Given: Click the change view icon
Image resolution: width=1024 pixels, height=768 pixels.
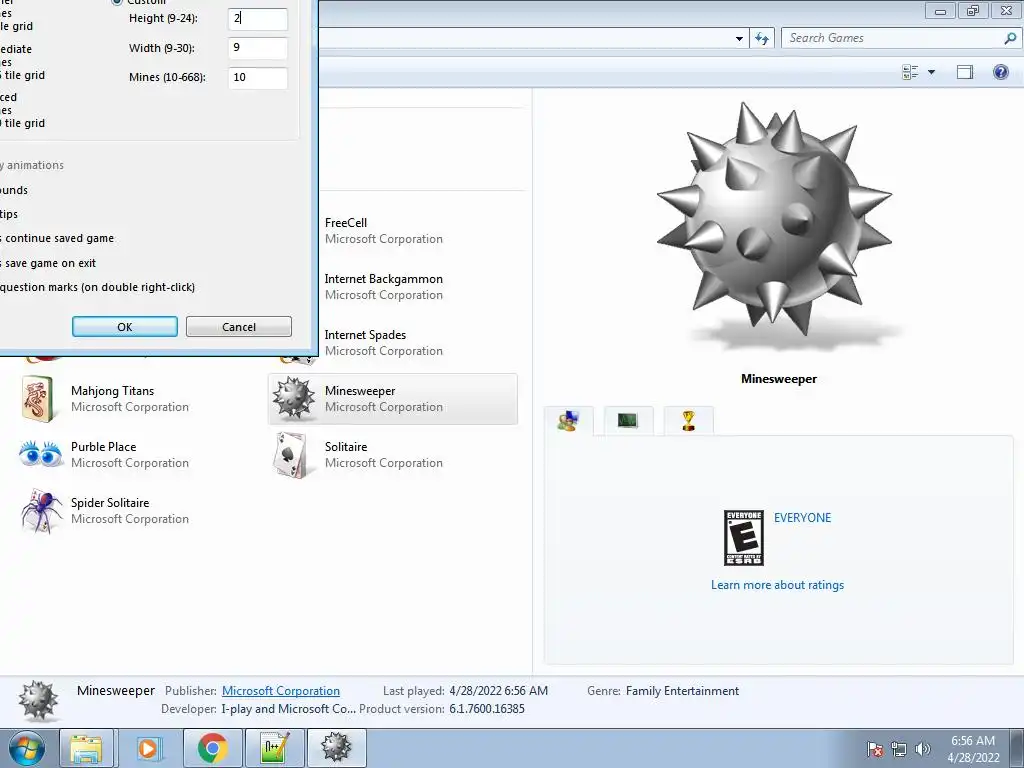Looking at the screenshot, I should point(910,72).
